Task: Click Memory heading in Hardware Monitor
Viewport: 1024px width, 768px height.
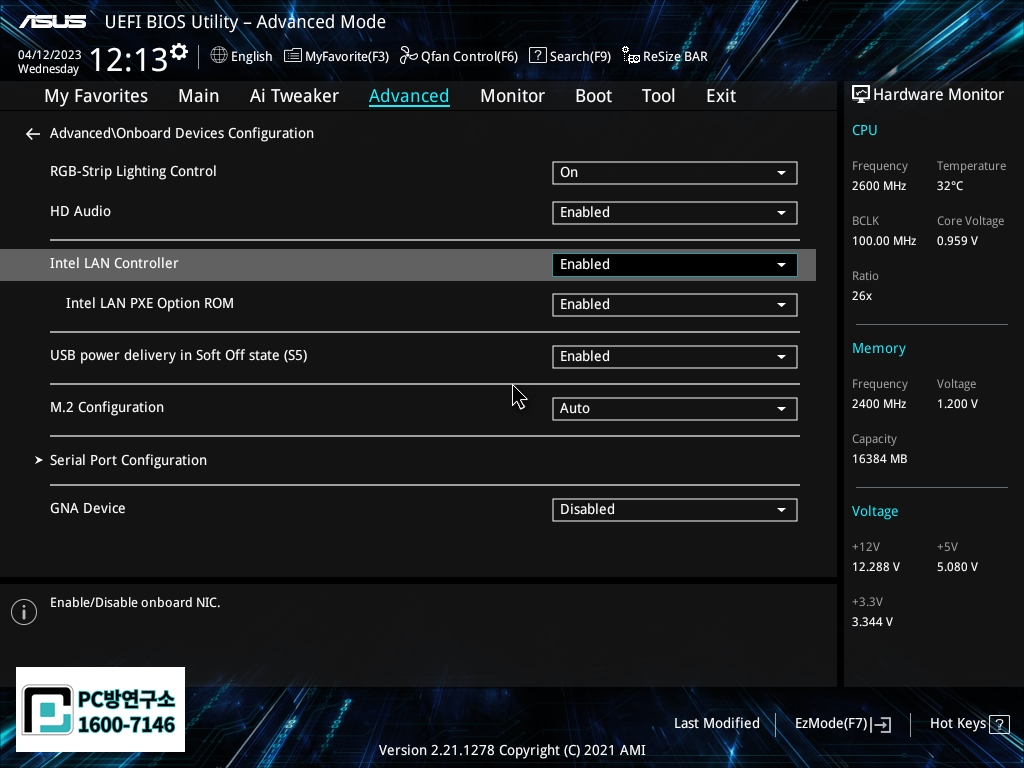Action: click(x=878, y=348)
